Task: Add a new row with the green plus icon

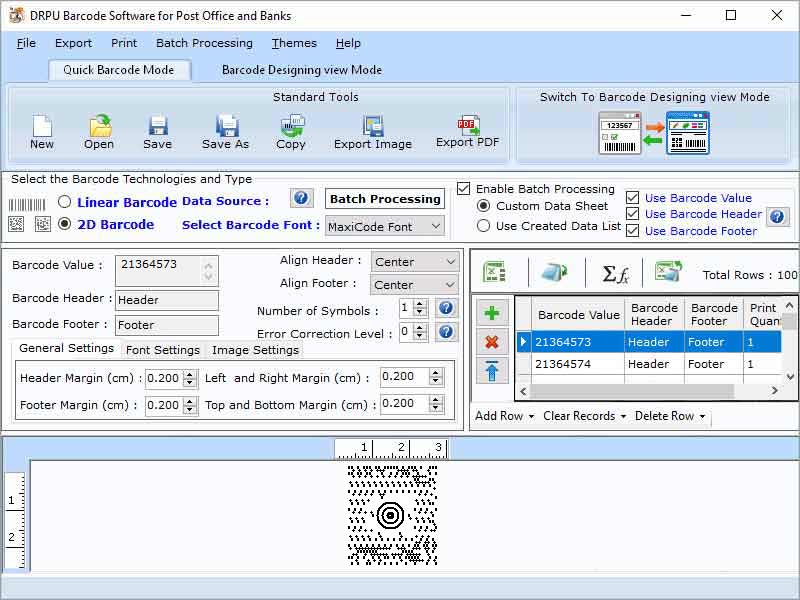Action: point(490,312)
